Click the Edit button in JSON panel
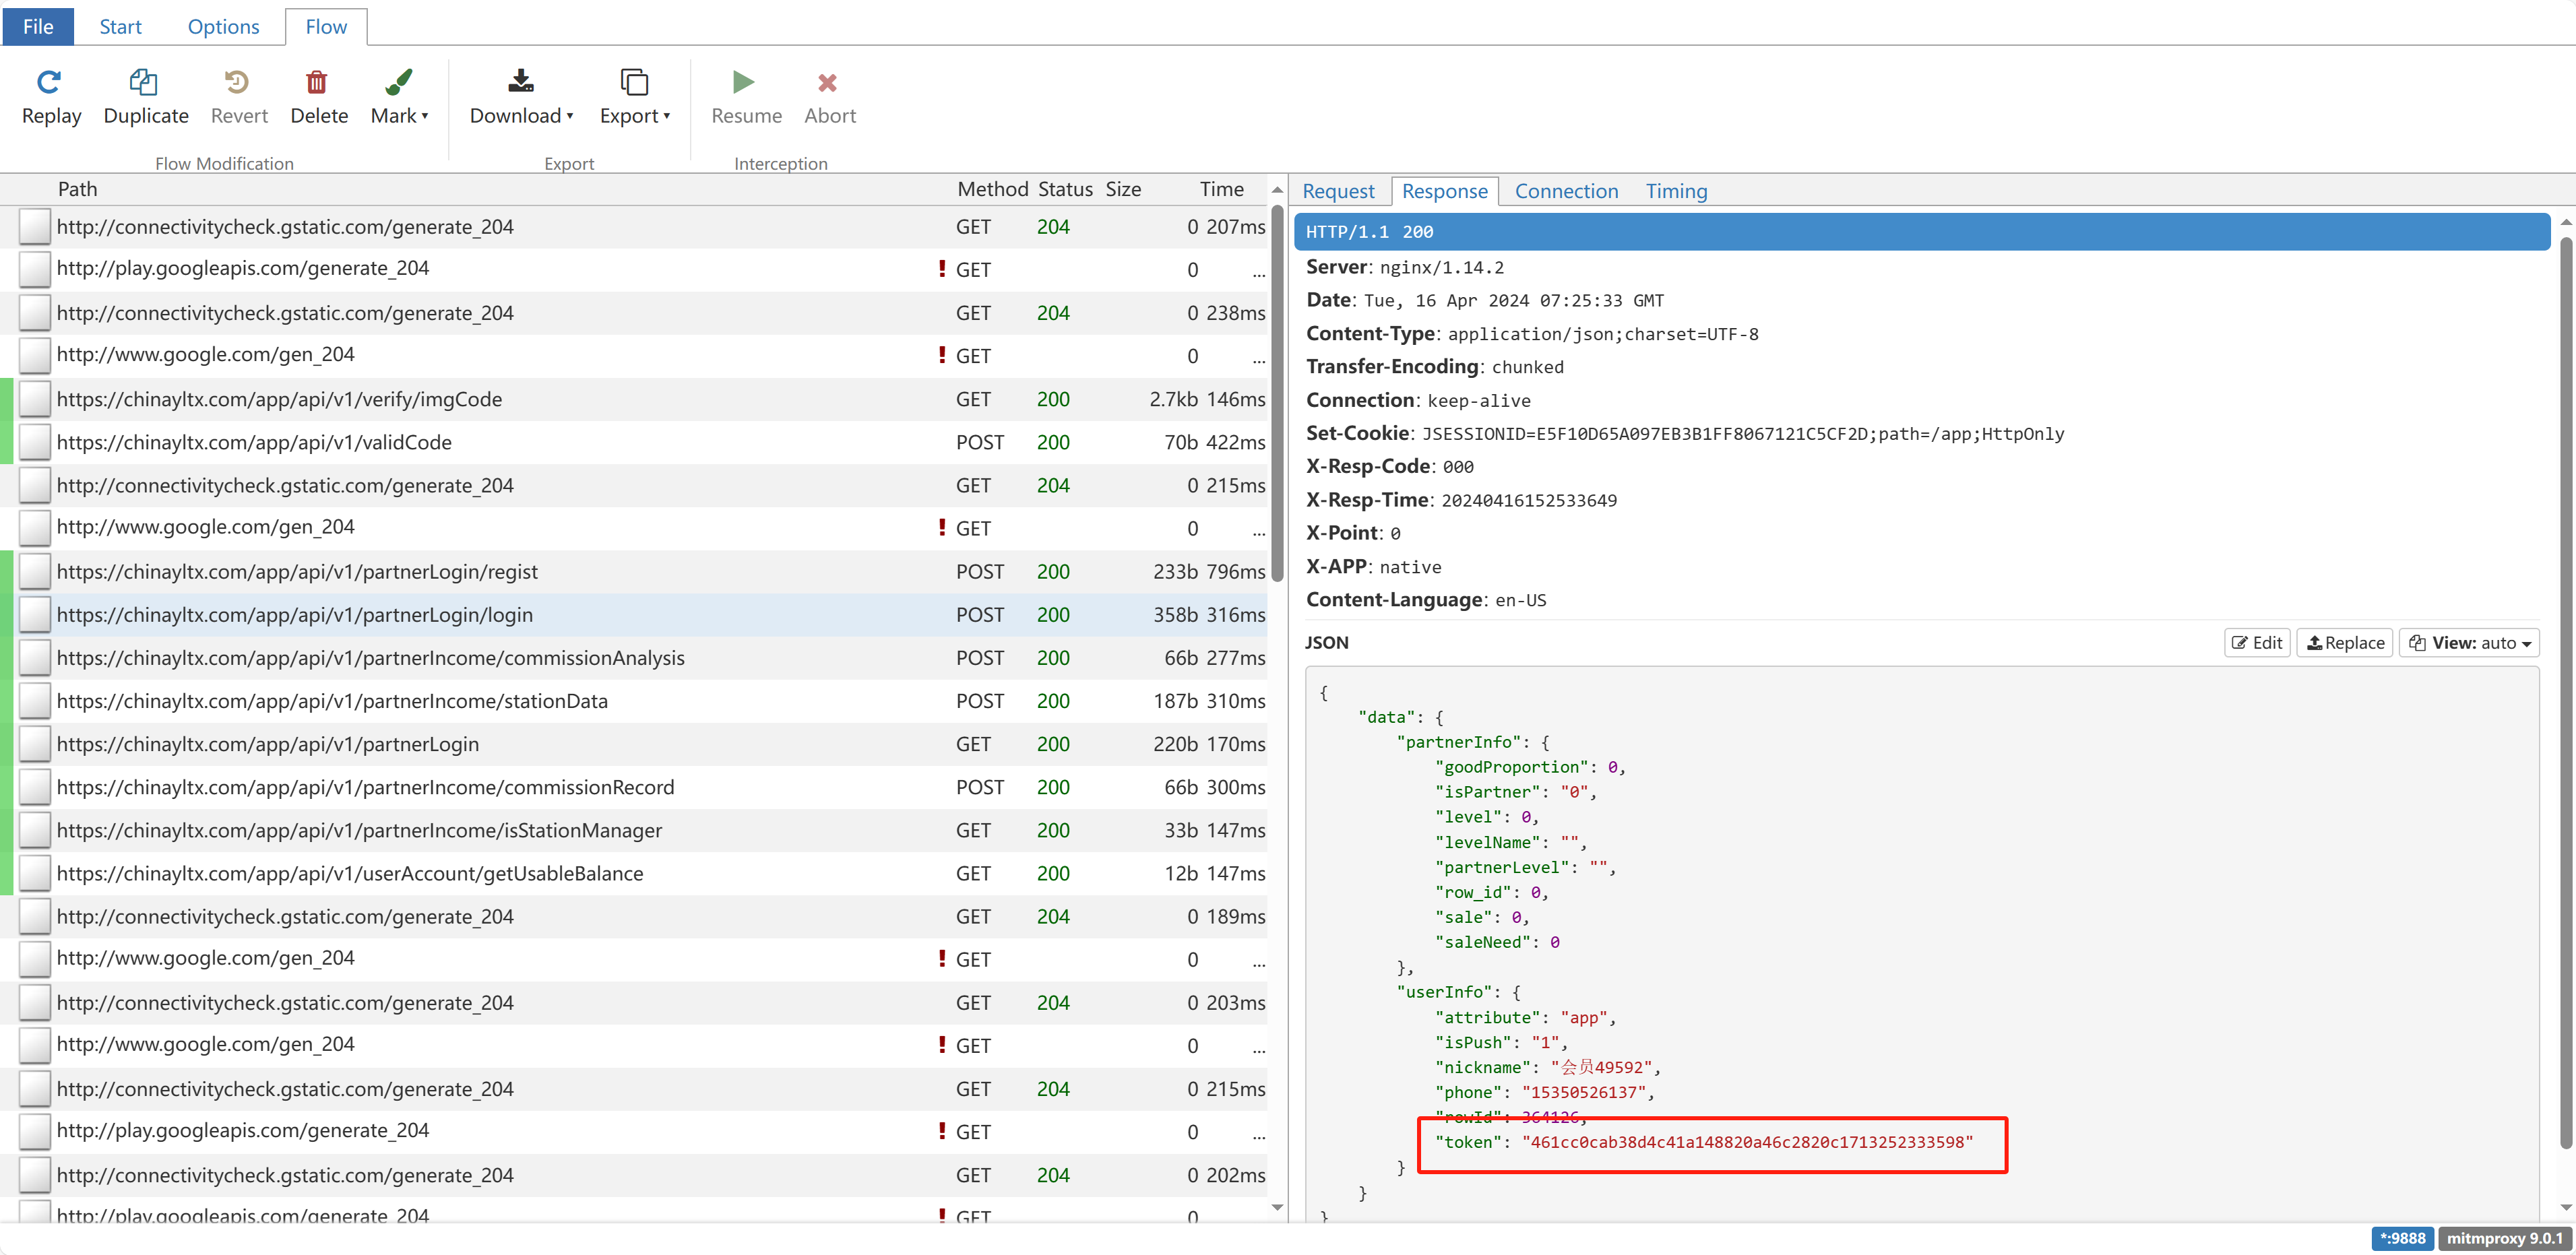 point(2256,643)
